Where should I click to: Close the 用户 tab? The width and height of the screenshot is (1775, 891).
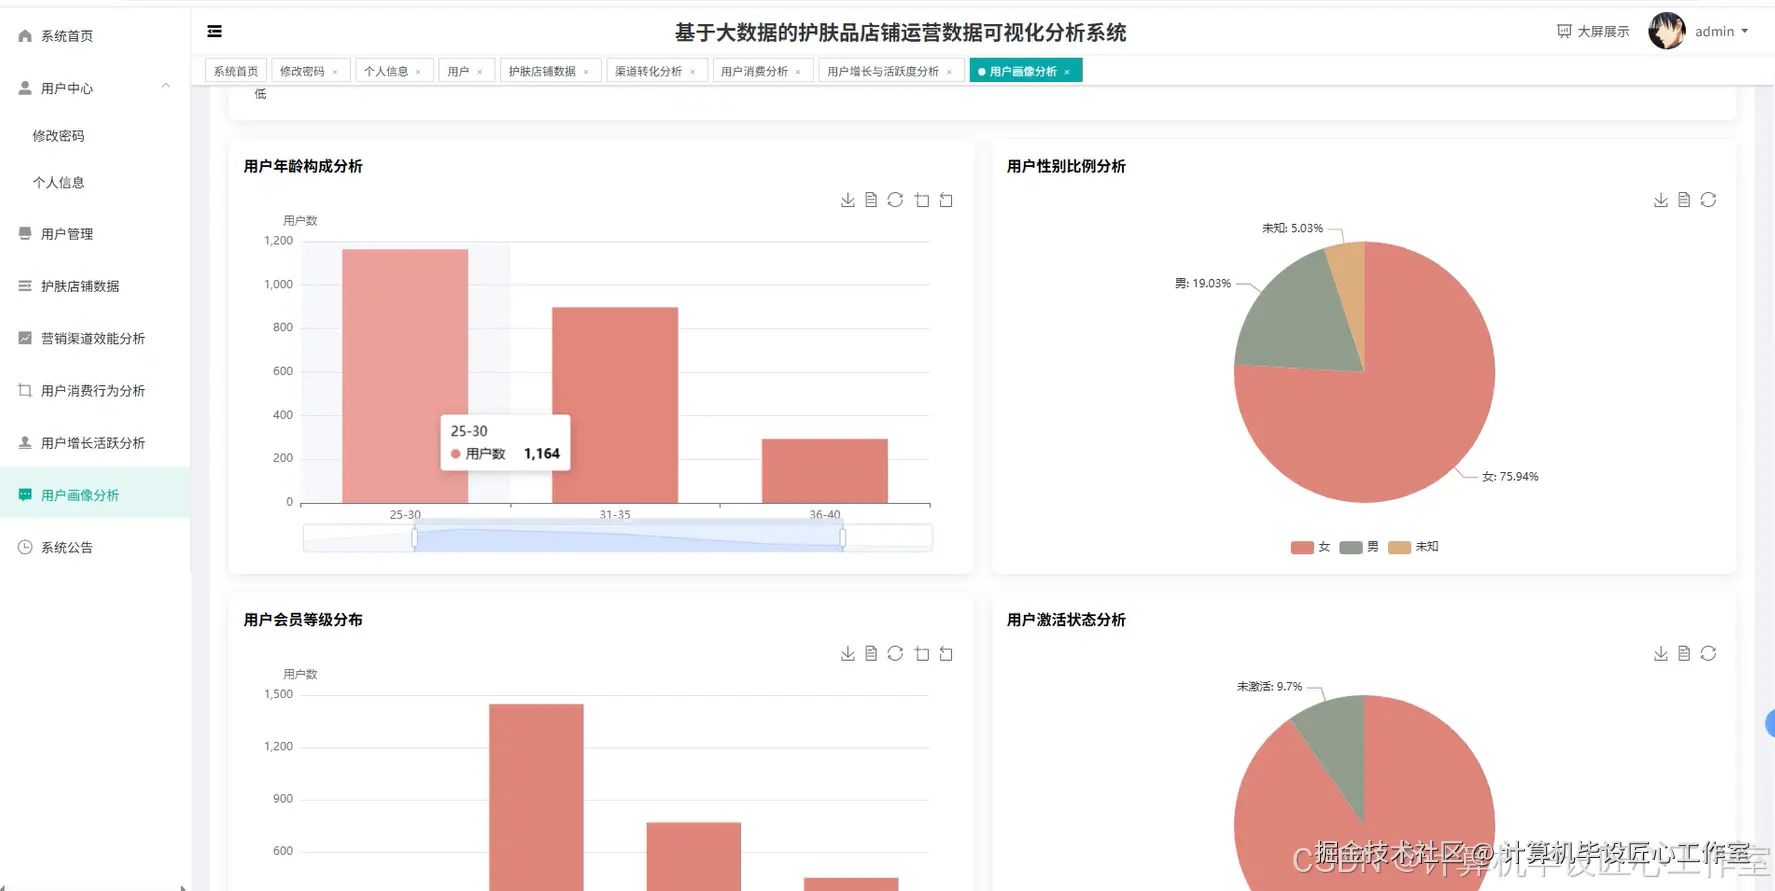480,72
